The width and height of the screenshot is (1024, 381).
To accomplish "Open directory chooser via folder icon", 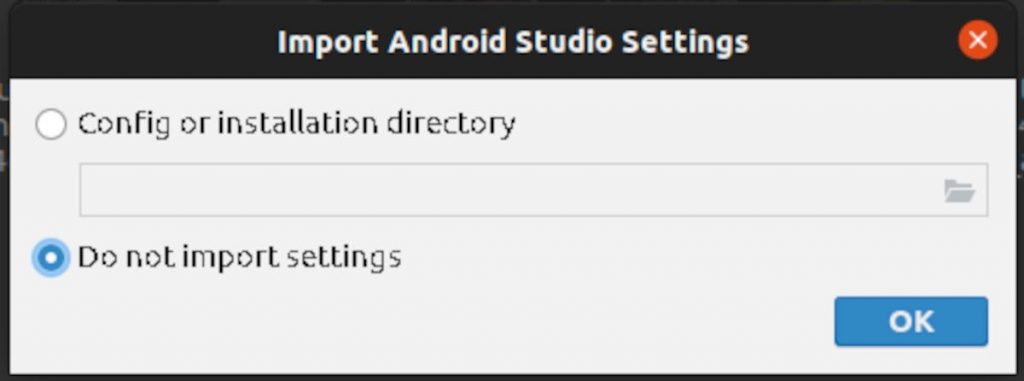I will 959,191.
